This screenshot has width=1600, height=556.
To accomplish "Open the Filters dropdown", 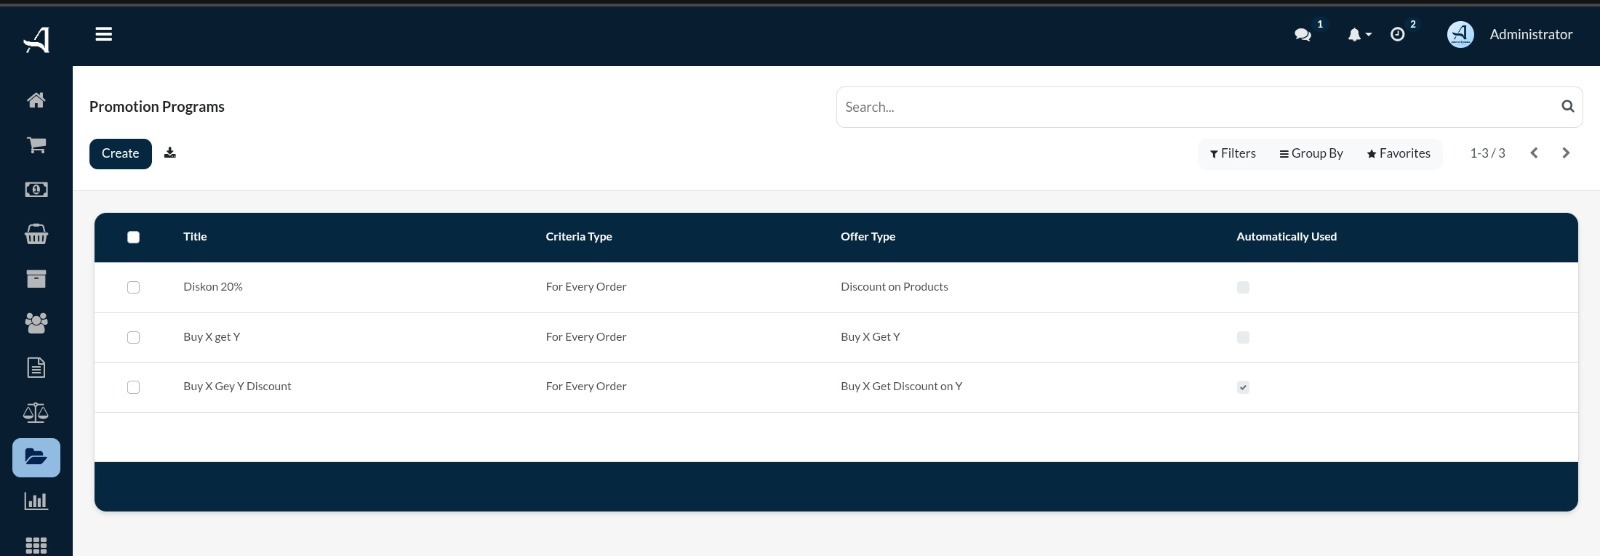I will tap(1232, 153).
